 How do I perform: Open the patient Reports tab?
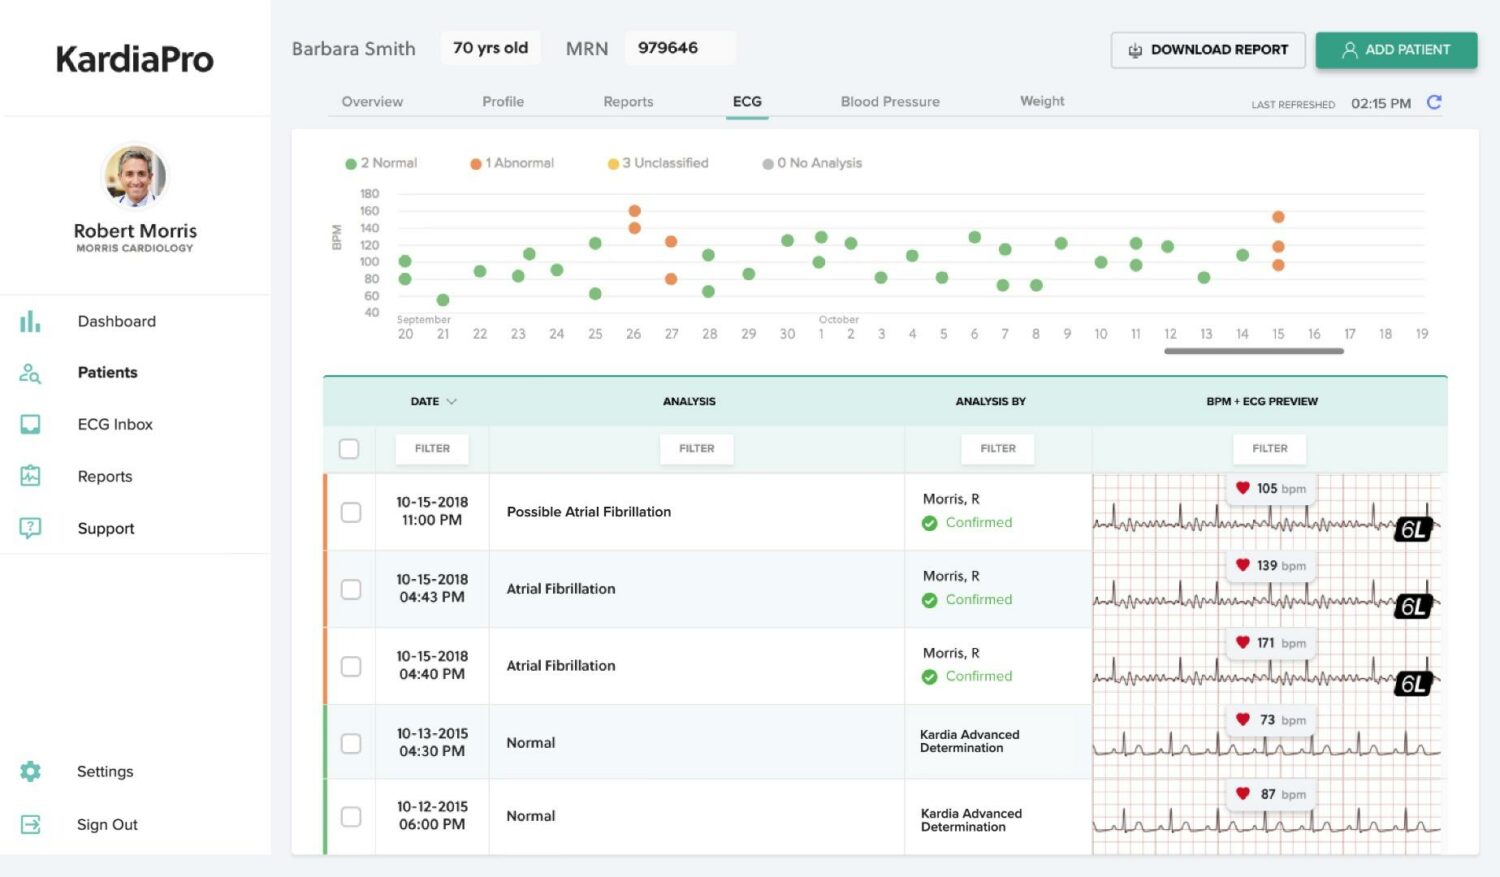628,102
